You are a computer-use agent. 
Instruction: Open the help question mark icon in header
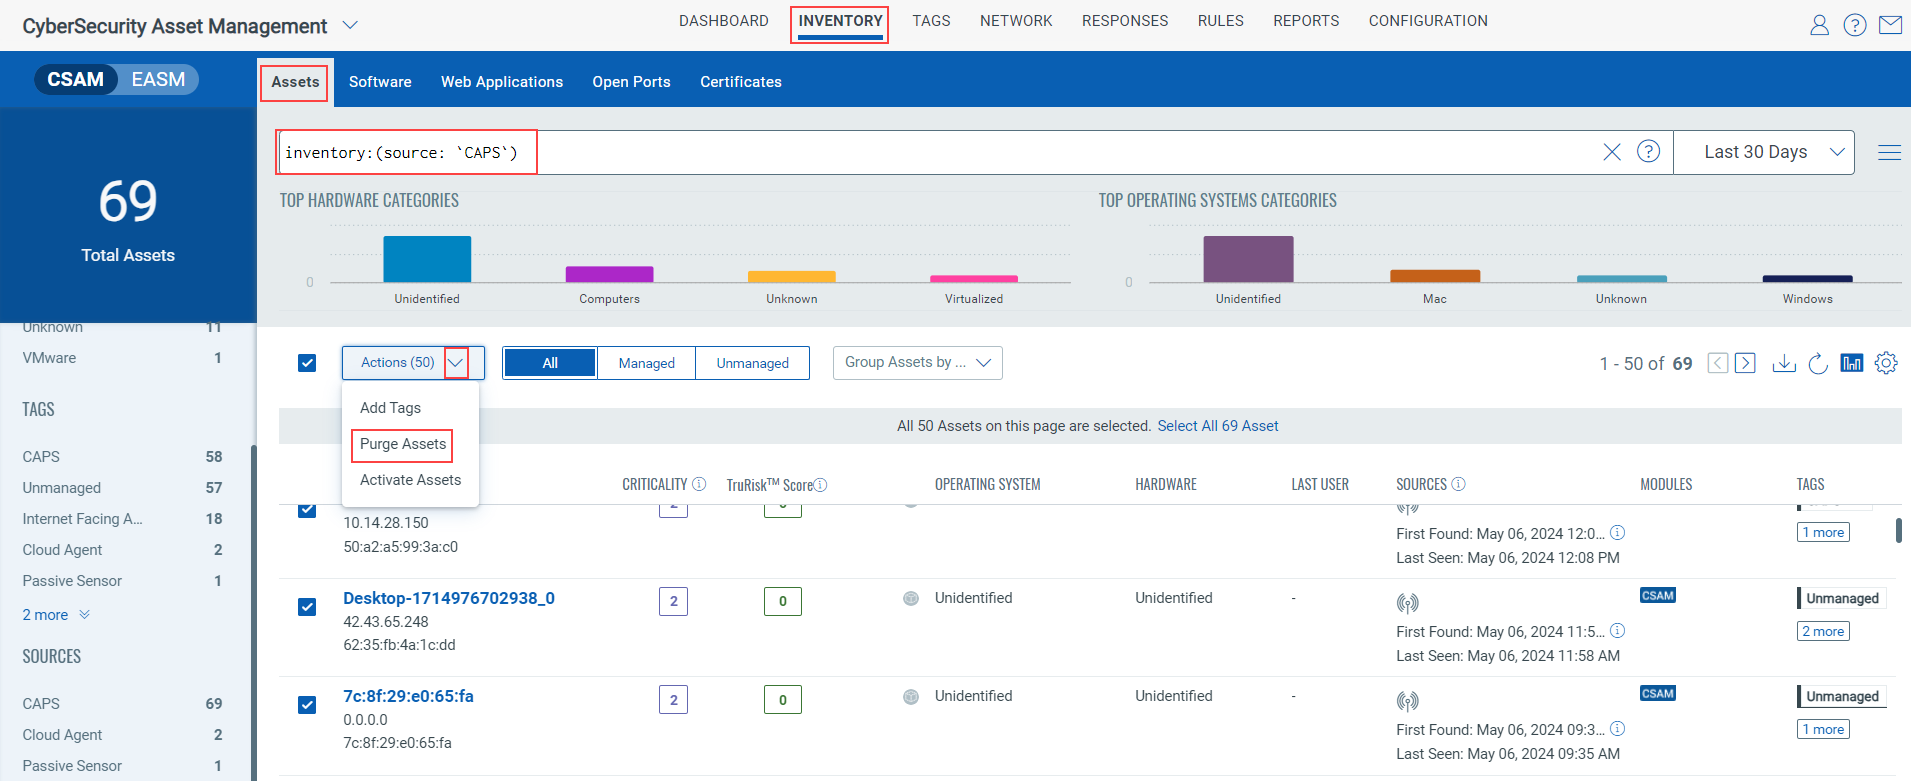(x=1854, y=25)
